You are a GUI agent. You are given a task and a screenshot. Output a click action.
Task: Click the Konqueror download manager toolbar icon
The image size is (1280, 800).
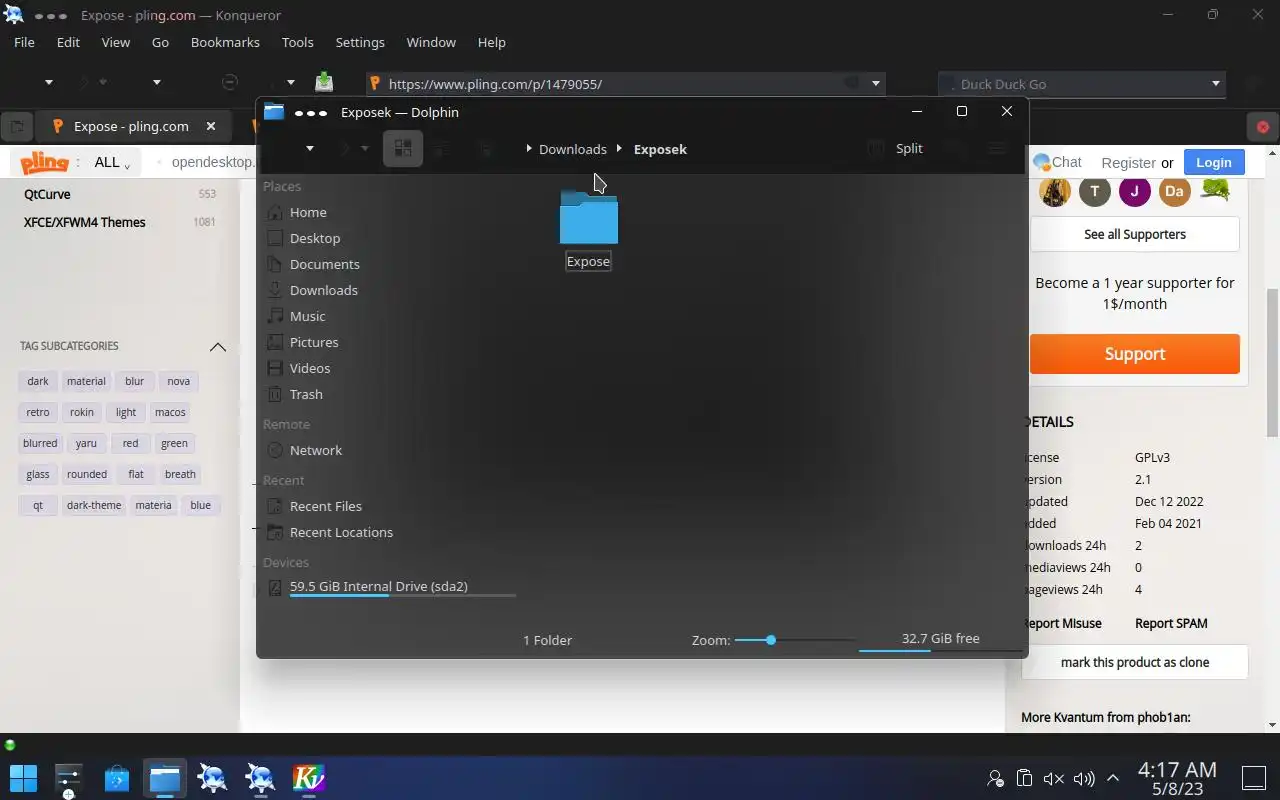click(324, 83)
